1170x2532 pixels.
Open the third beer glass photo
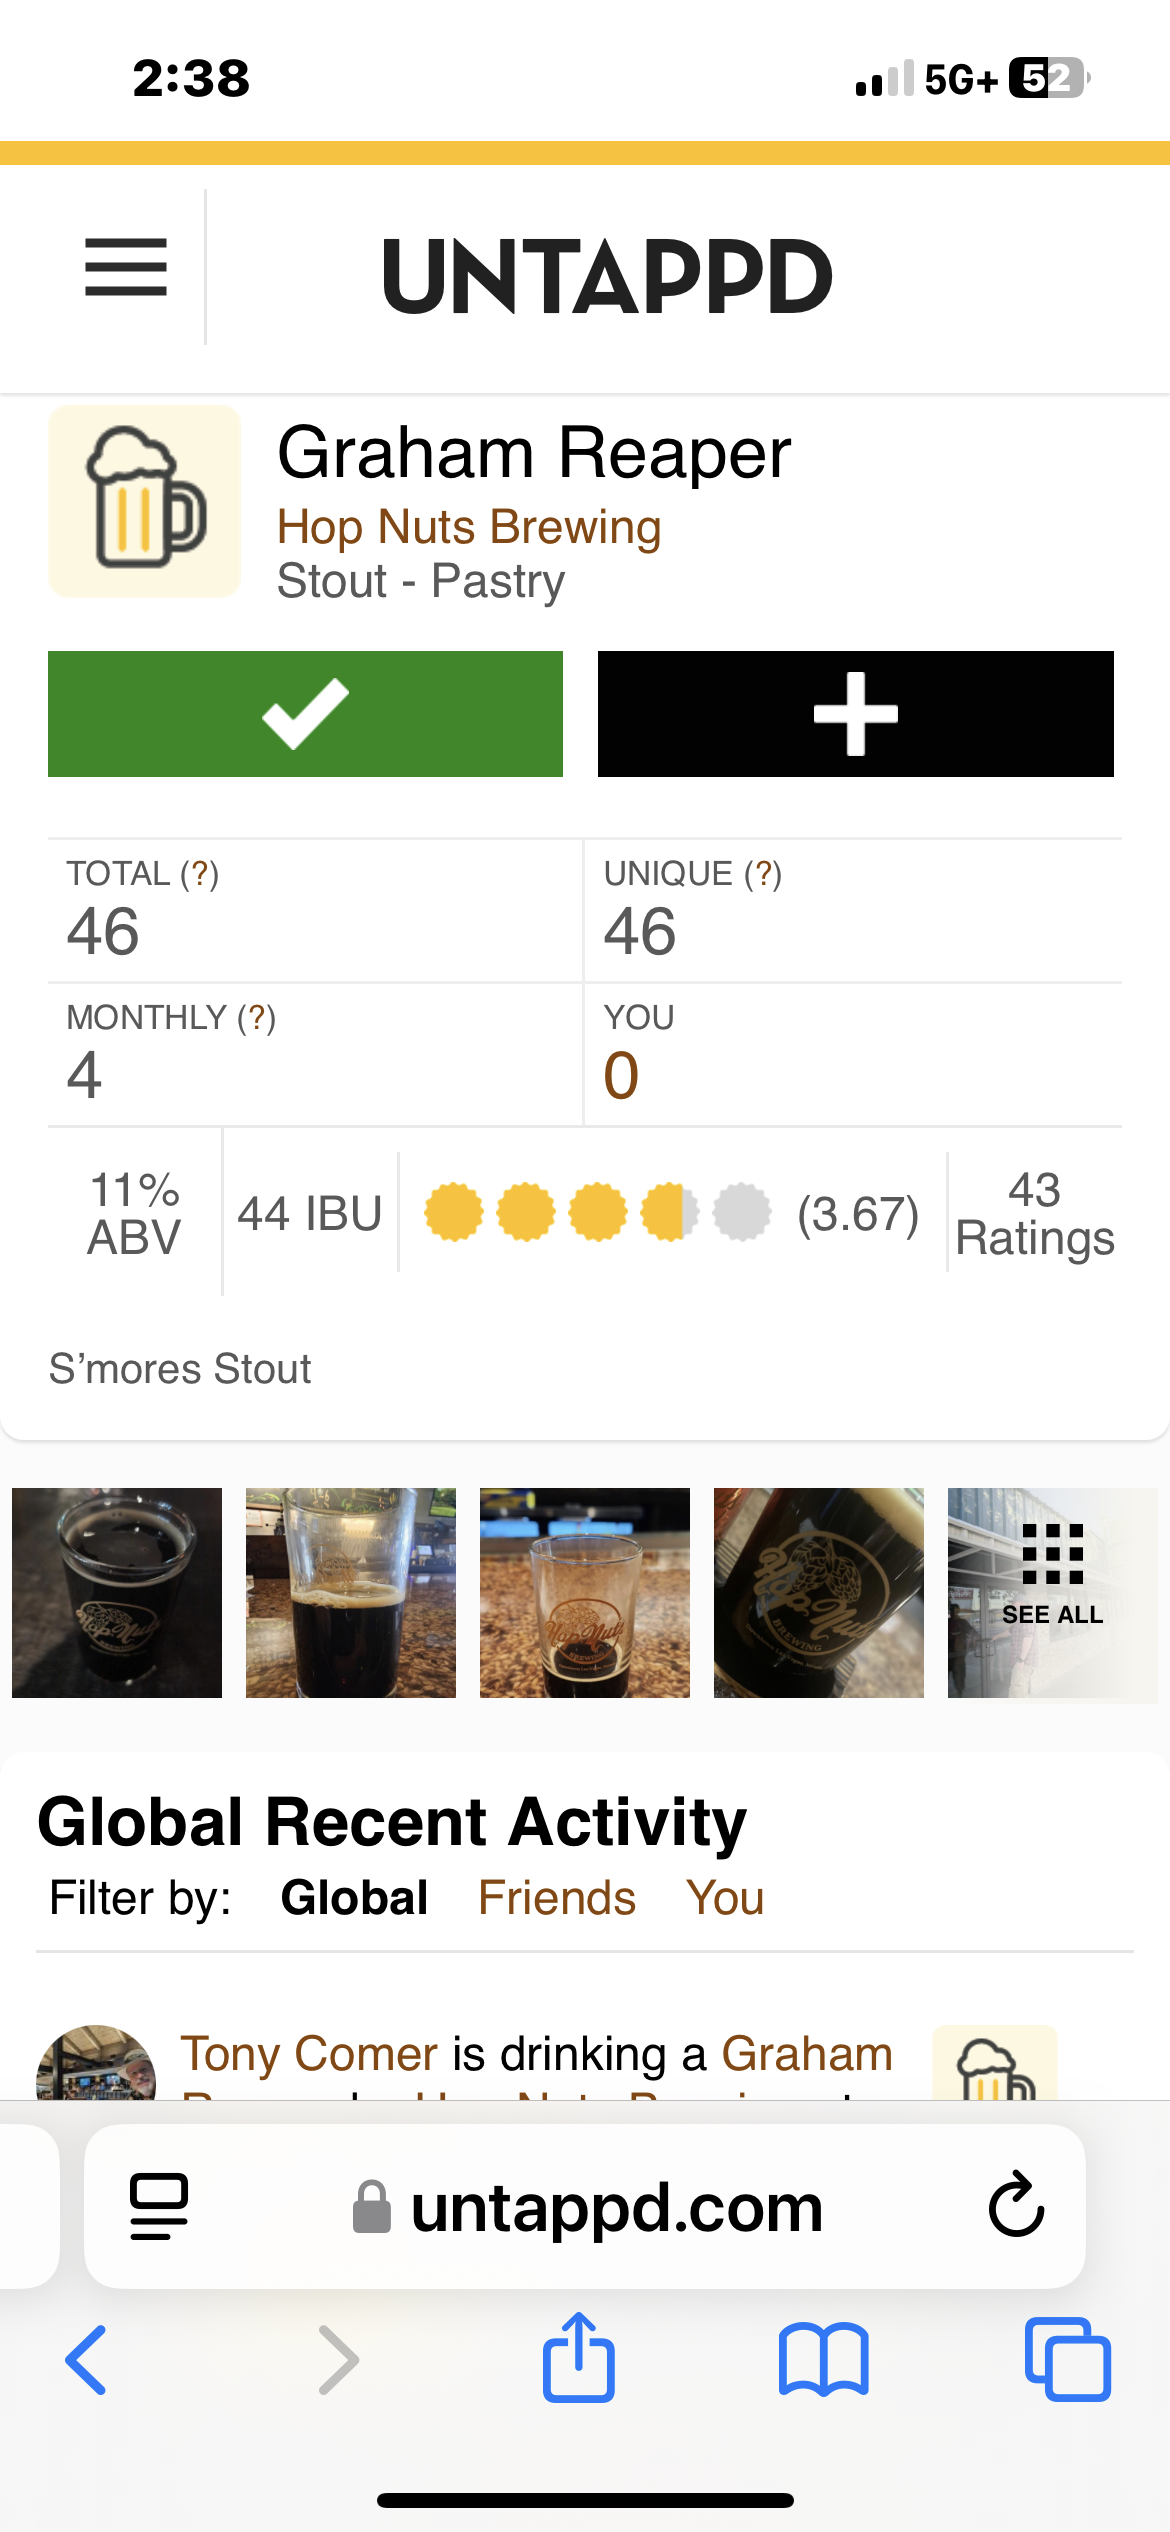[585, 1593]
